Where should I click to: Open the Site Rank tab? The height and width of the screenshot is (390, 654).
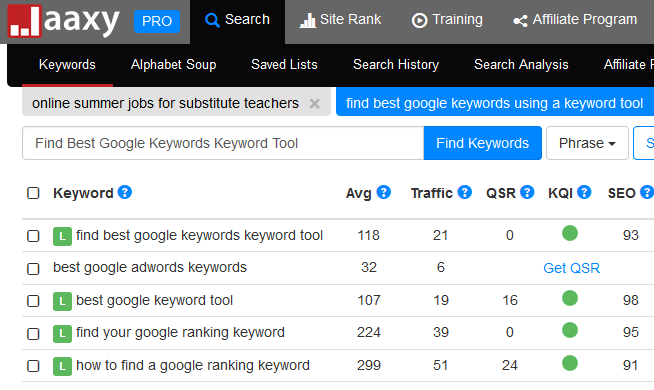[x=340, y=20]
